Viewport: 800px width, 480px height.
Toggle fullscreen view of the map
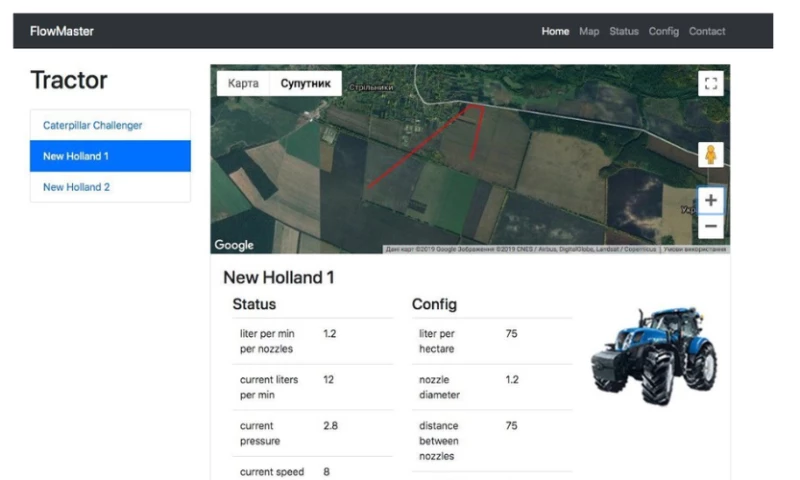(711, 84)
